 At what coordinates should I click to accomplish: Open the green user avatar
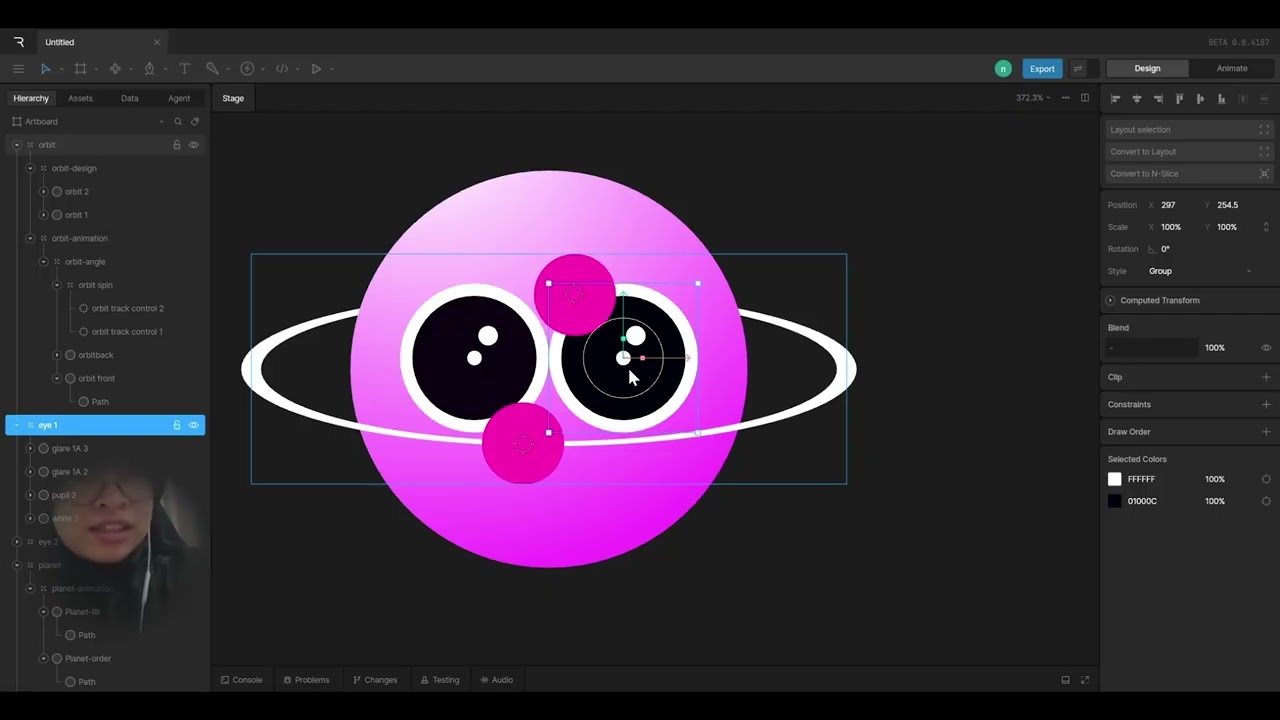click(x=1003, y=69)
